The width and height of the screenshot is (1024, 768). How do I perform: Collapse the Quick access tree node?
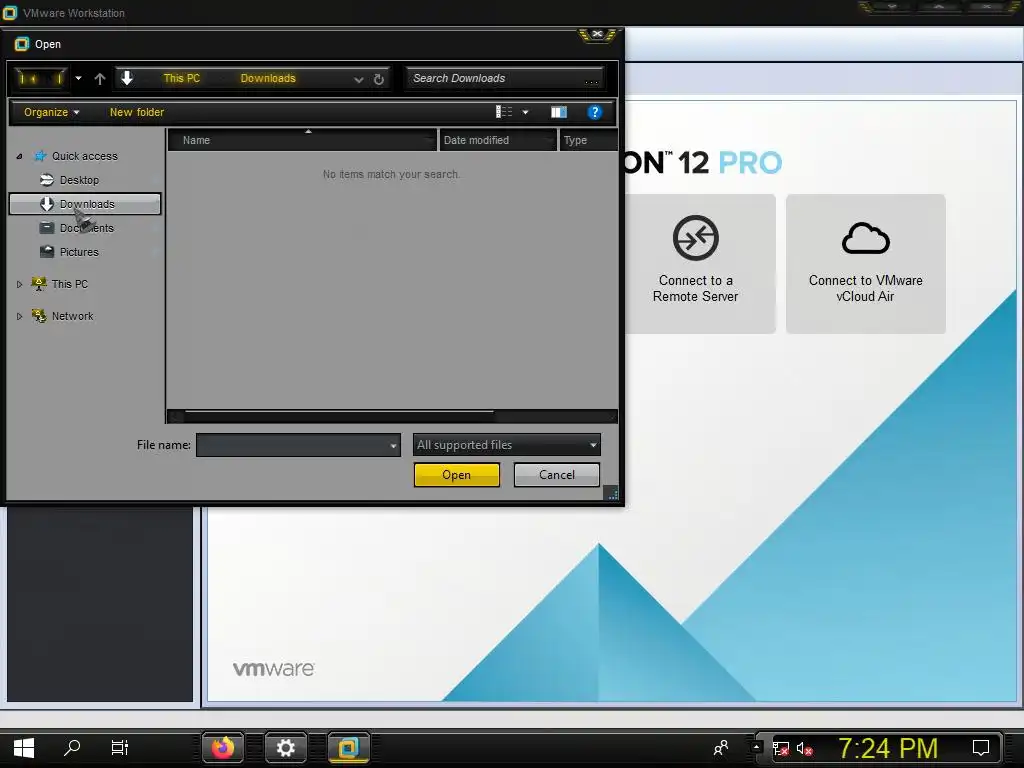[x=20, y=156]
